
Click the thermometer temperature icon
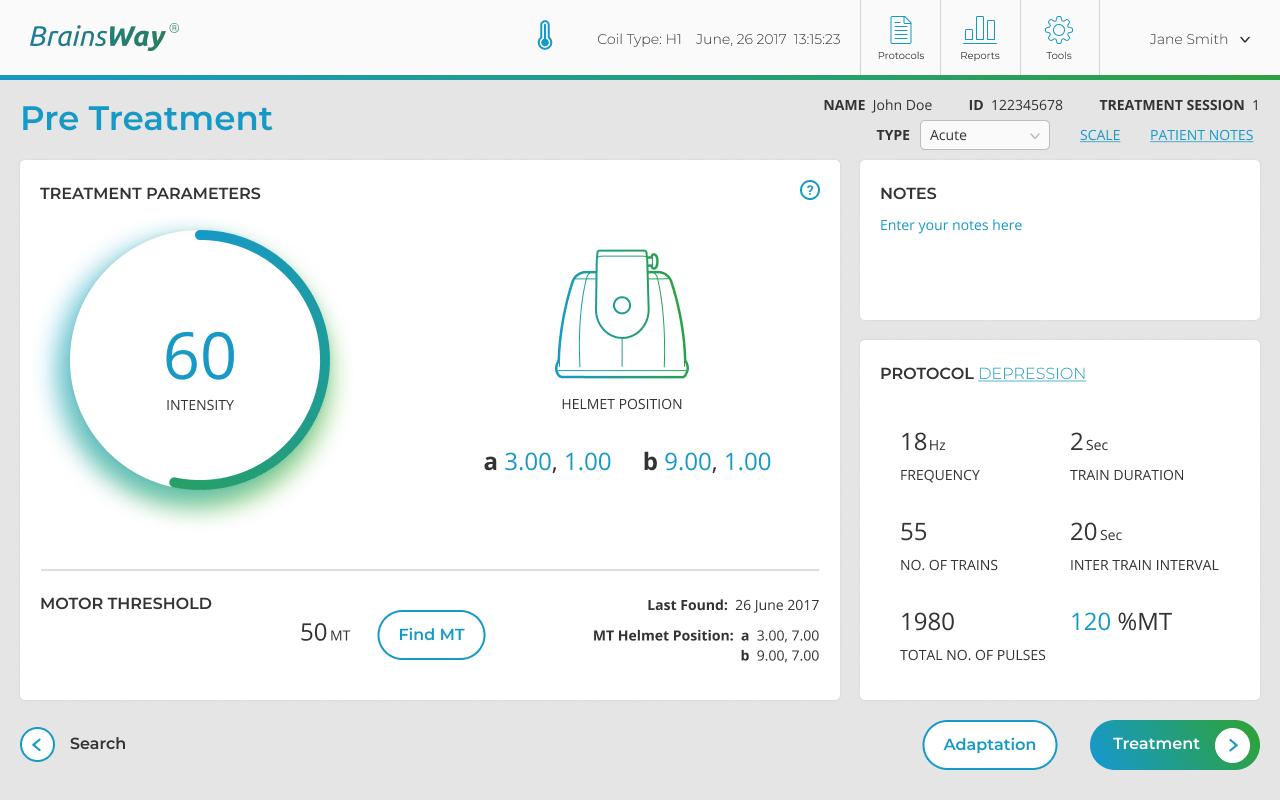pyautogui.click(x=544, y=38)
